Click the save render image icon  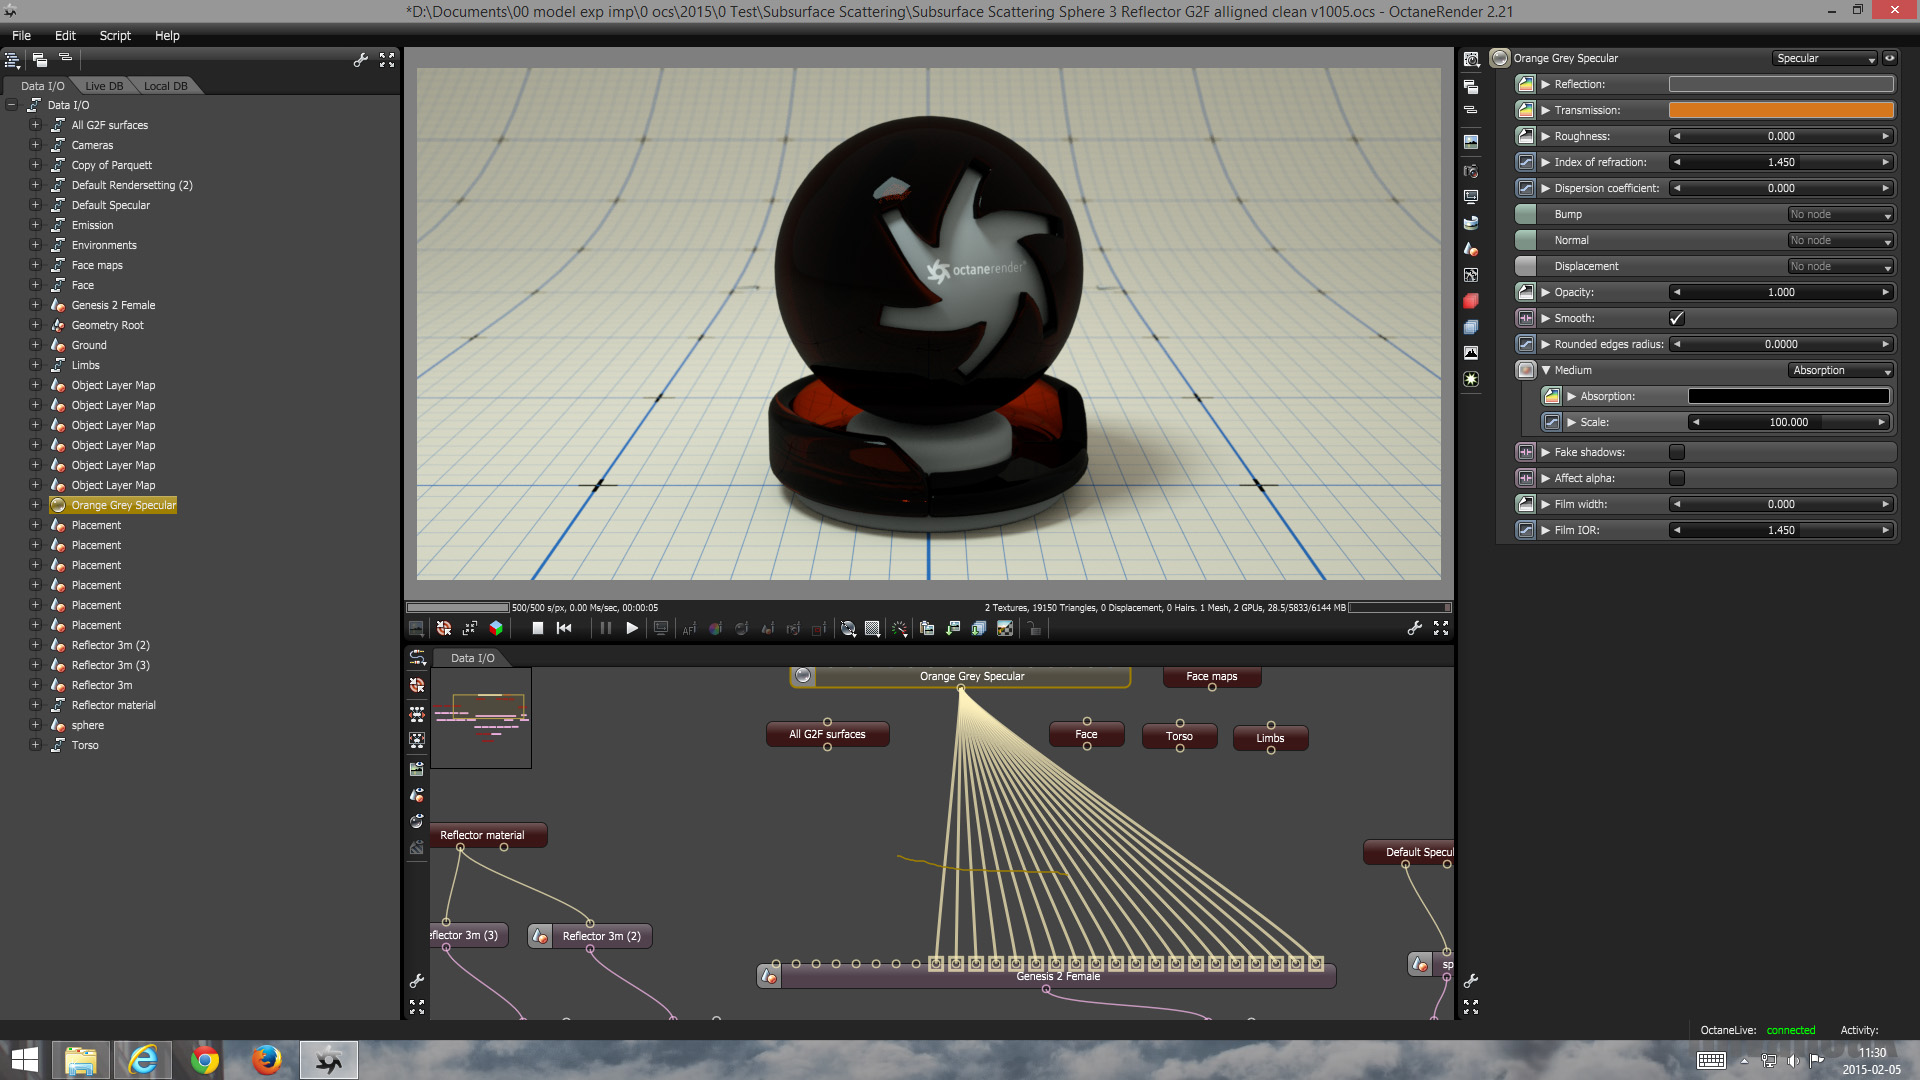point(953,628)
